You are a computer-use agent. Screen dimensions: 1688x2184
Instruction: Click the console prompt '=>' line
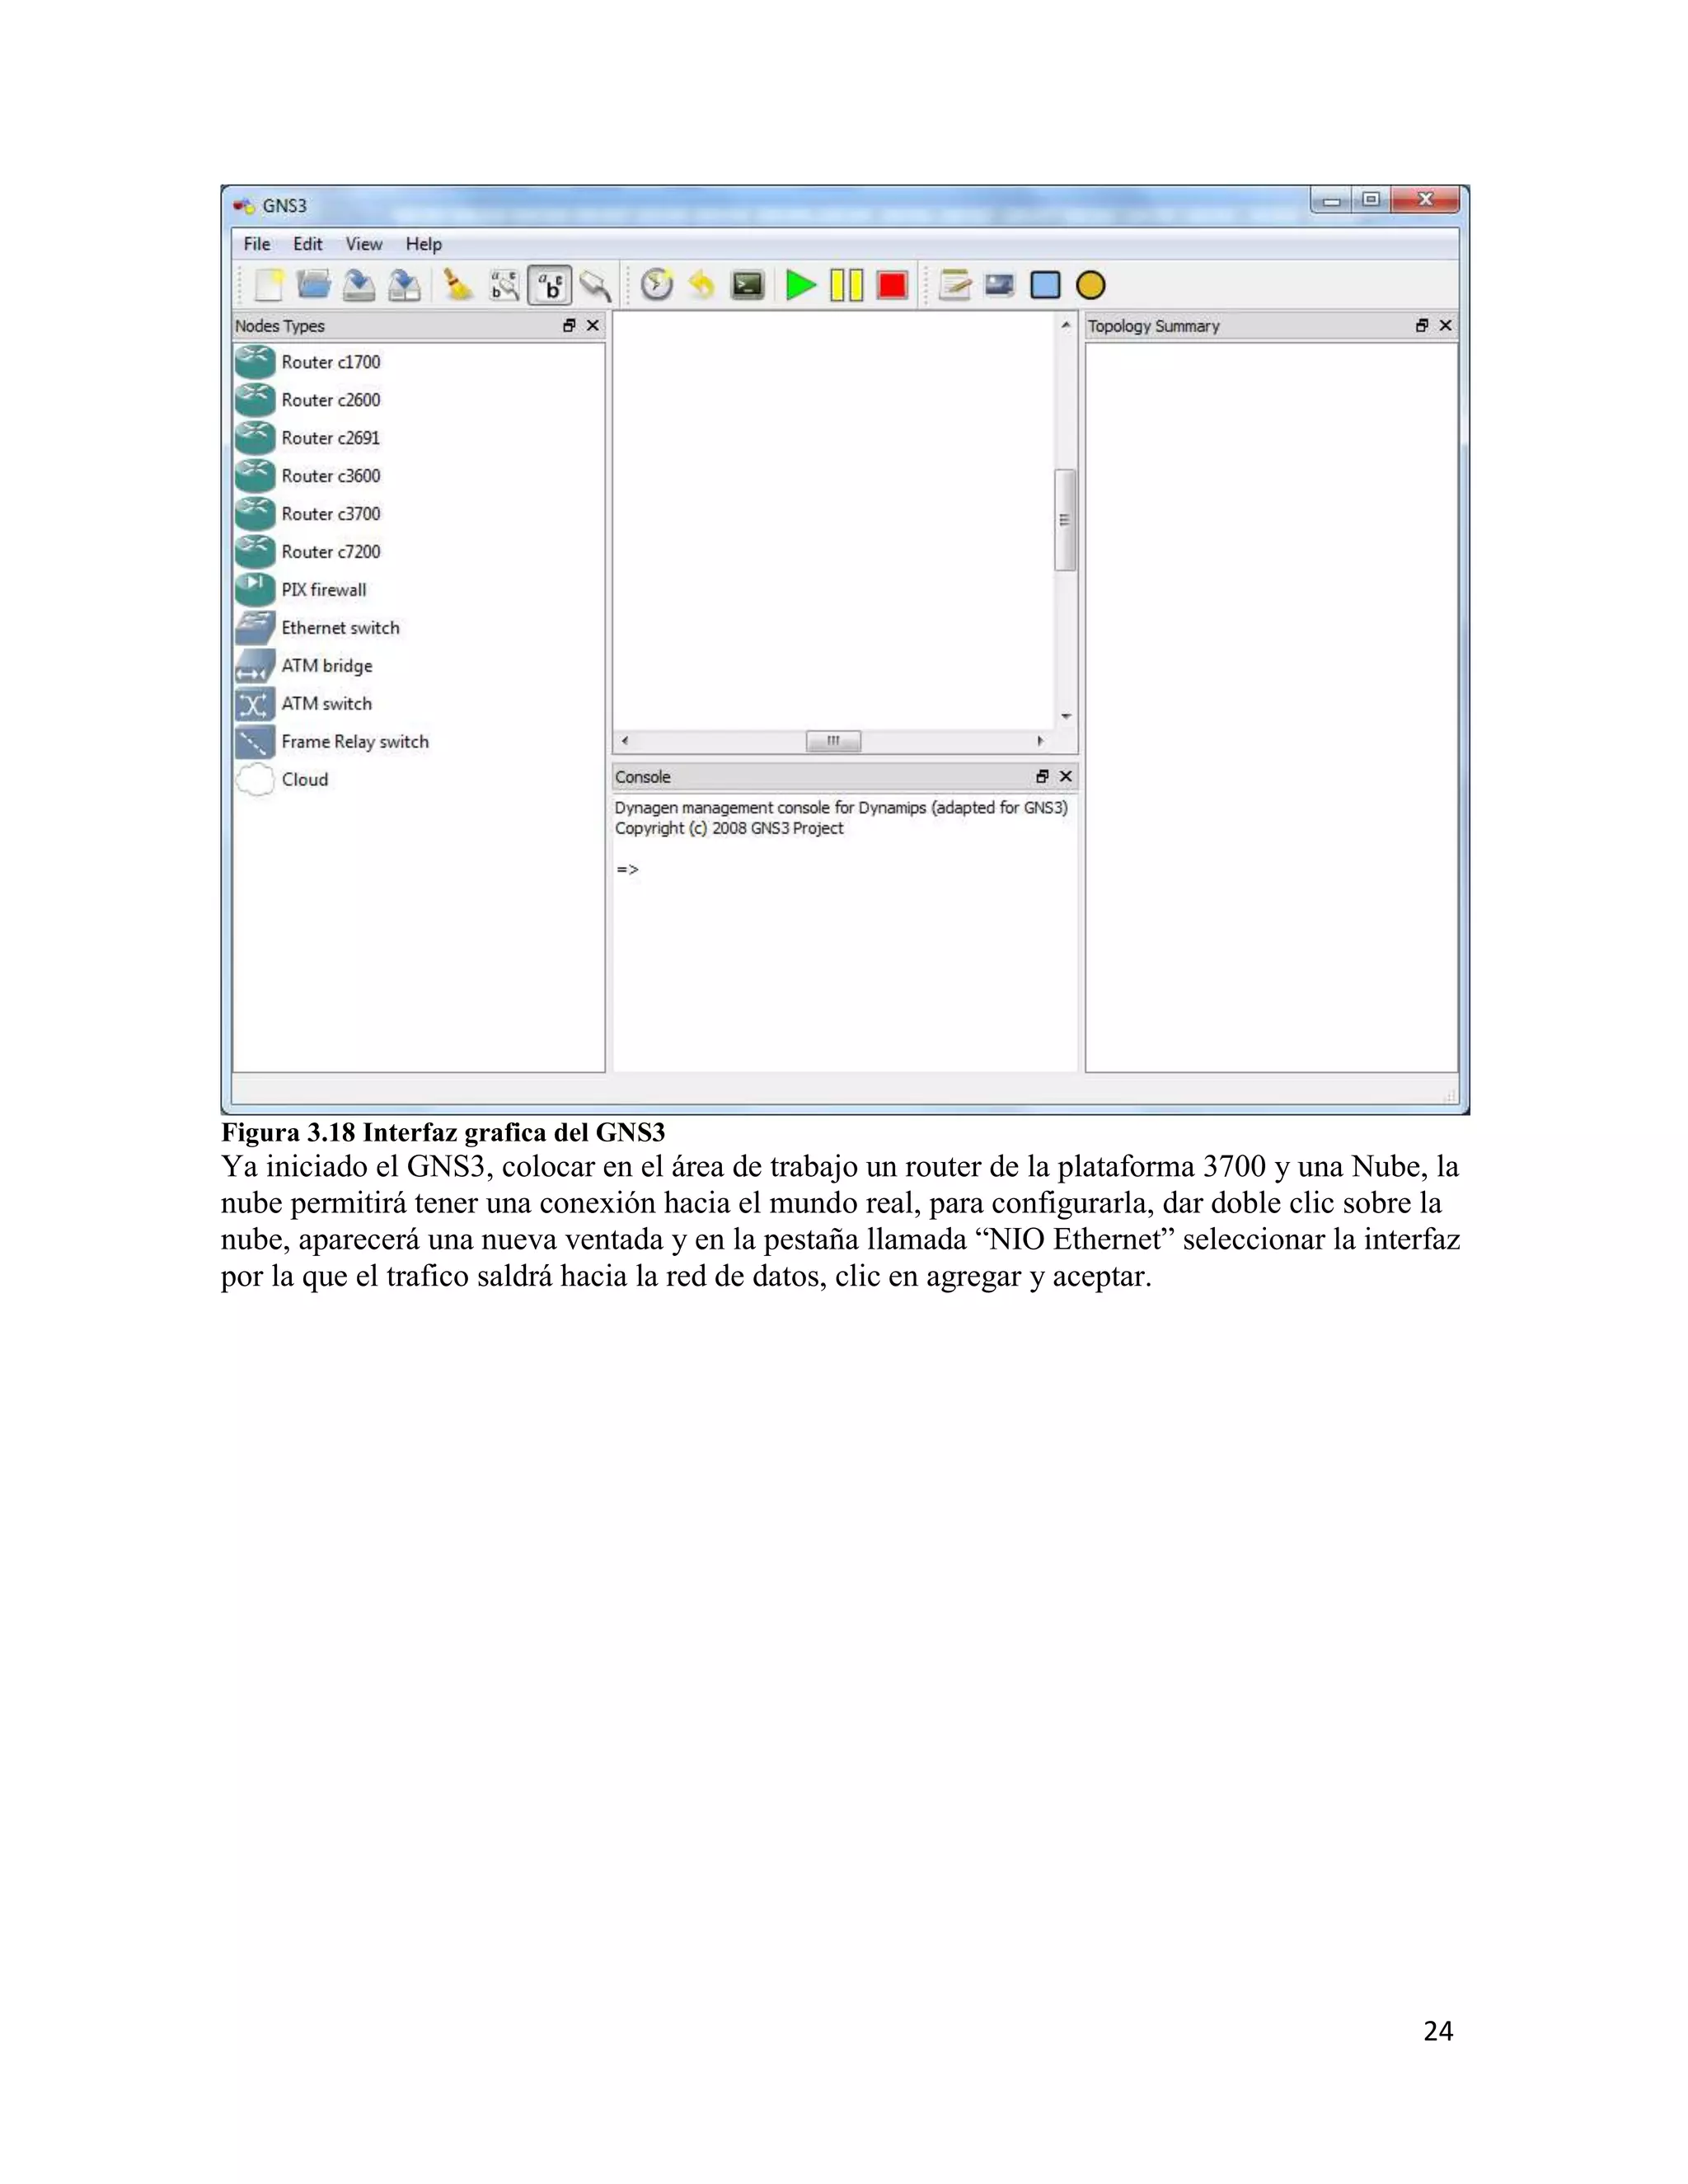coord(627,870)
